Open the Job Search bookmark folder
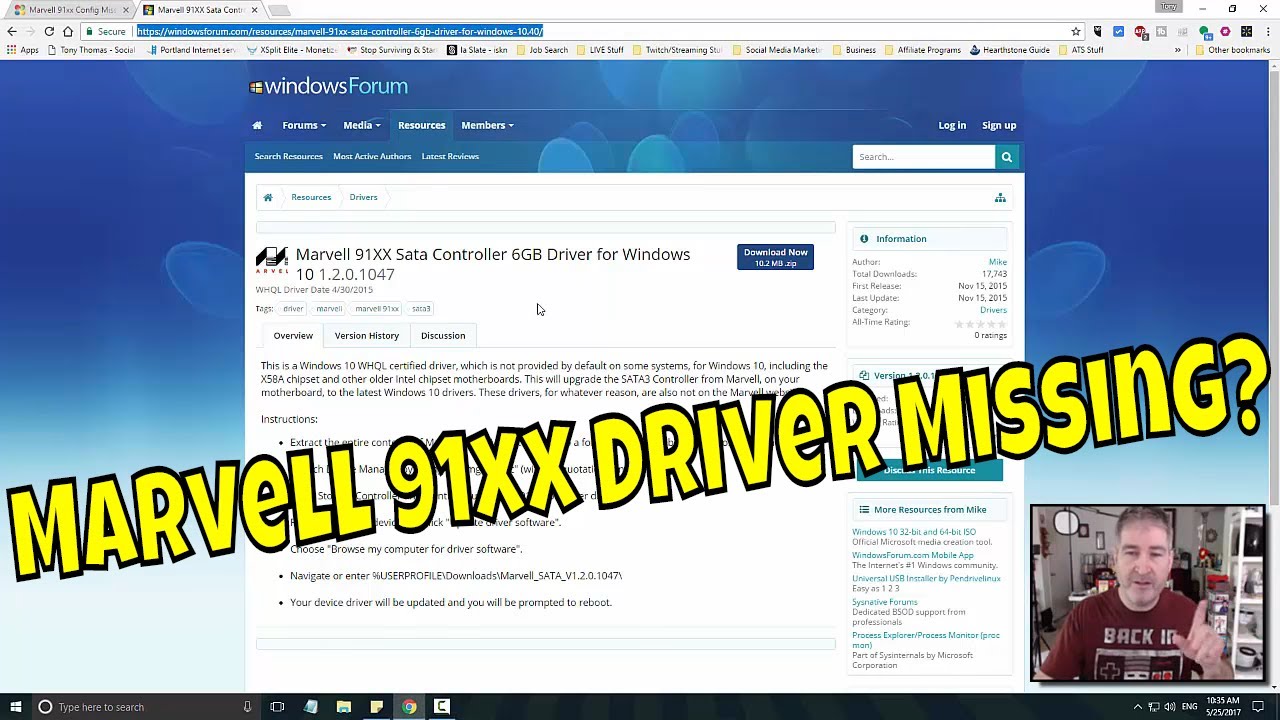This screenshot has width=1280, height=720. (541, 50)
